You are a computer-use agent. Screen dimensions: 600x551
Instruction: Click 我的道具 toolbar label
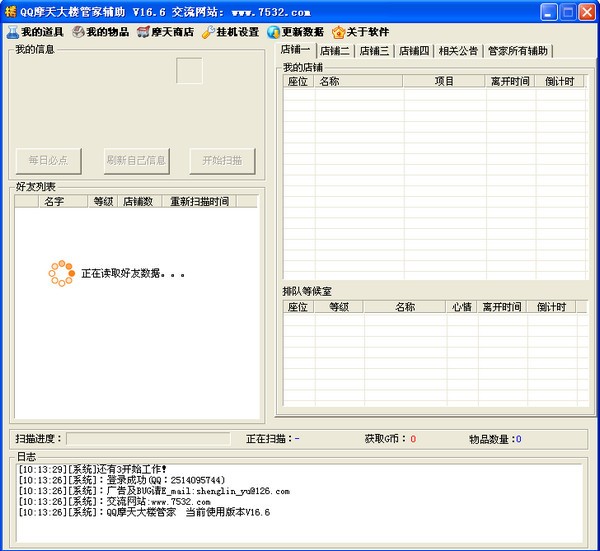tap(42, 32)
